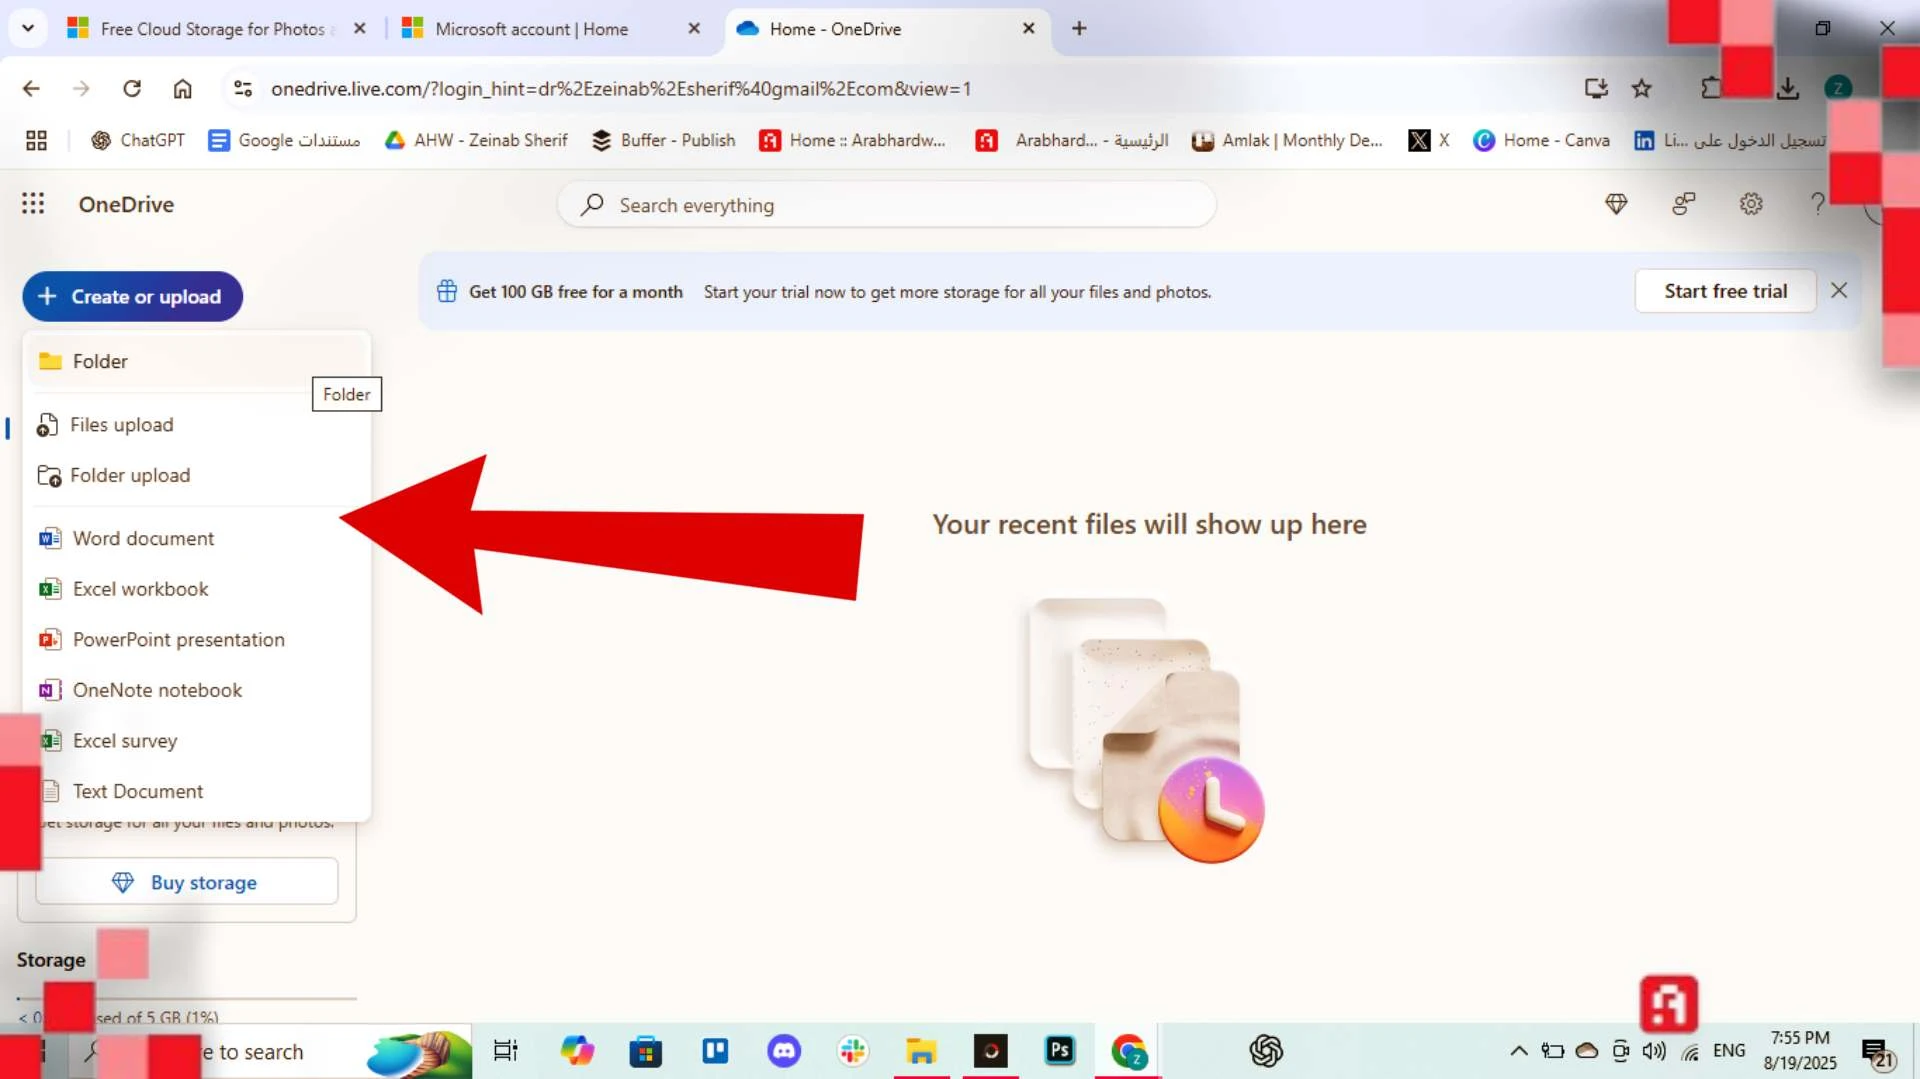Open the Home - Canva bookmark

(x=1541, y=141)
